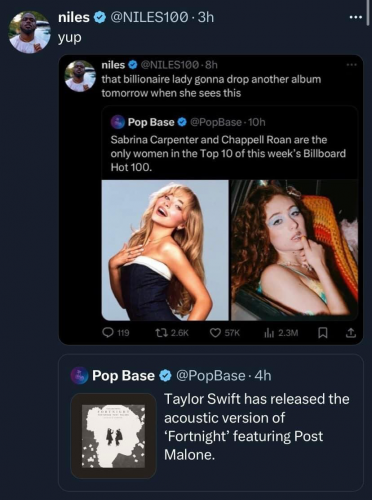Bookmark the quoted tweet
The width and height of the screenshot is (372, 500).
[322, 332]
